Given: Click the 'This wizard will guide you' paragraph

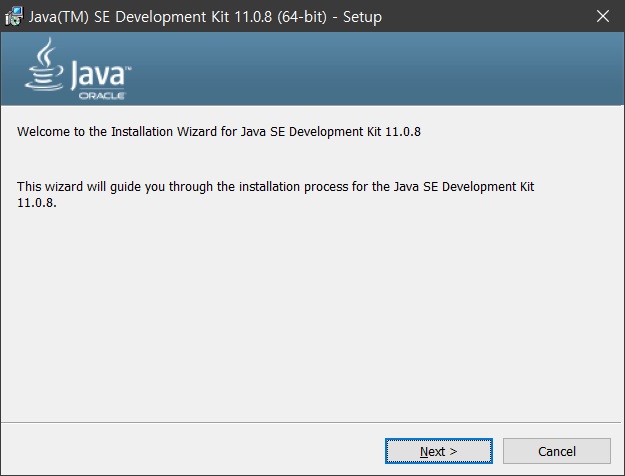Looking at the screenshot, I should (x=275, y=194).
